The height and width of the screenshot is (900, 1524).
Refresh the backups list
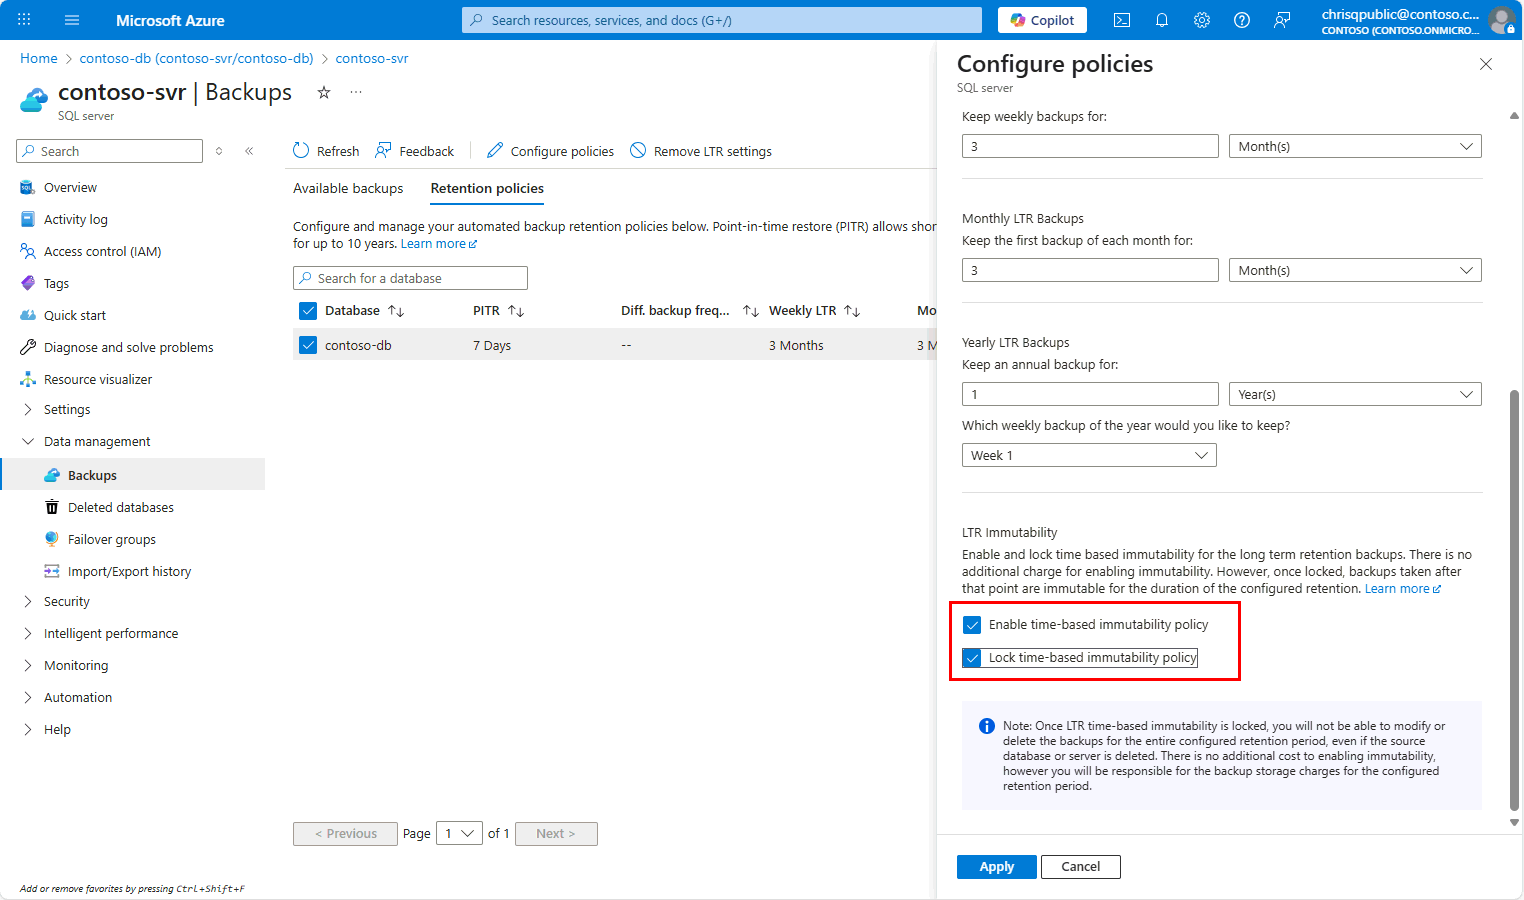(x=326, y=151)
